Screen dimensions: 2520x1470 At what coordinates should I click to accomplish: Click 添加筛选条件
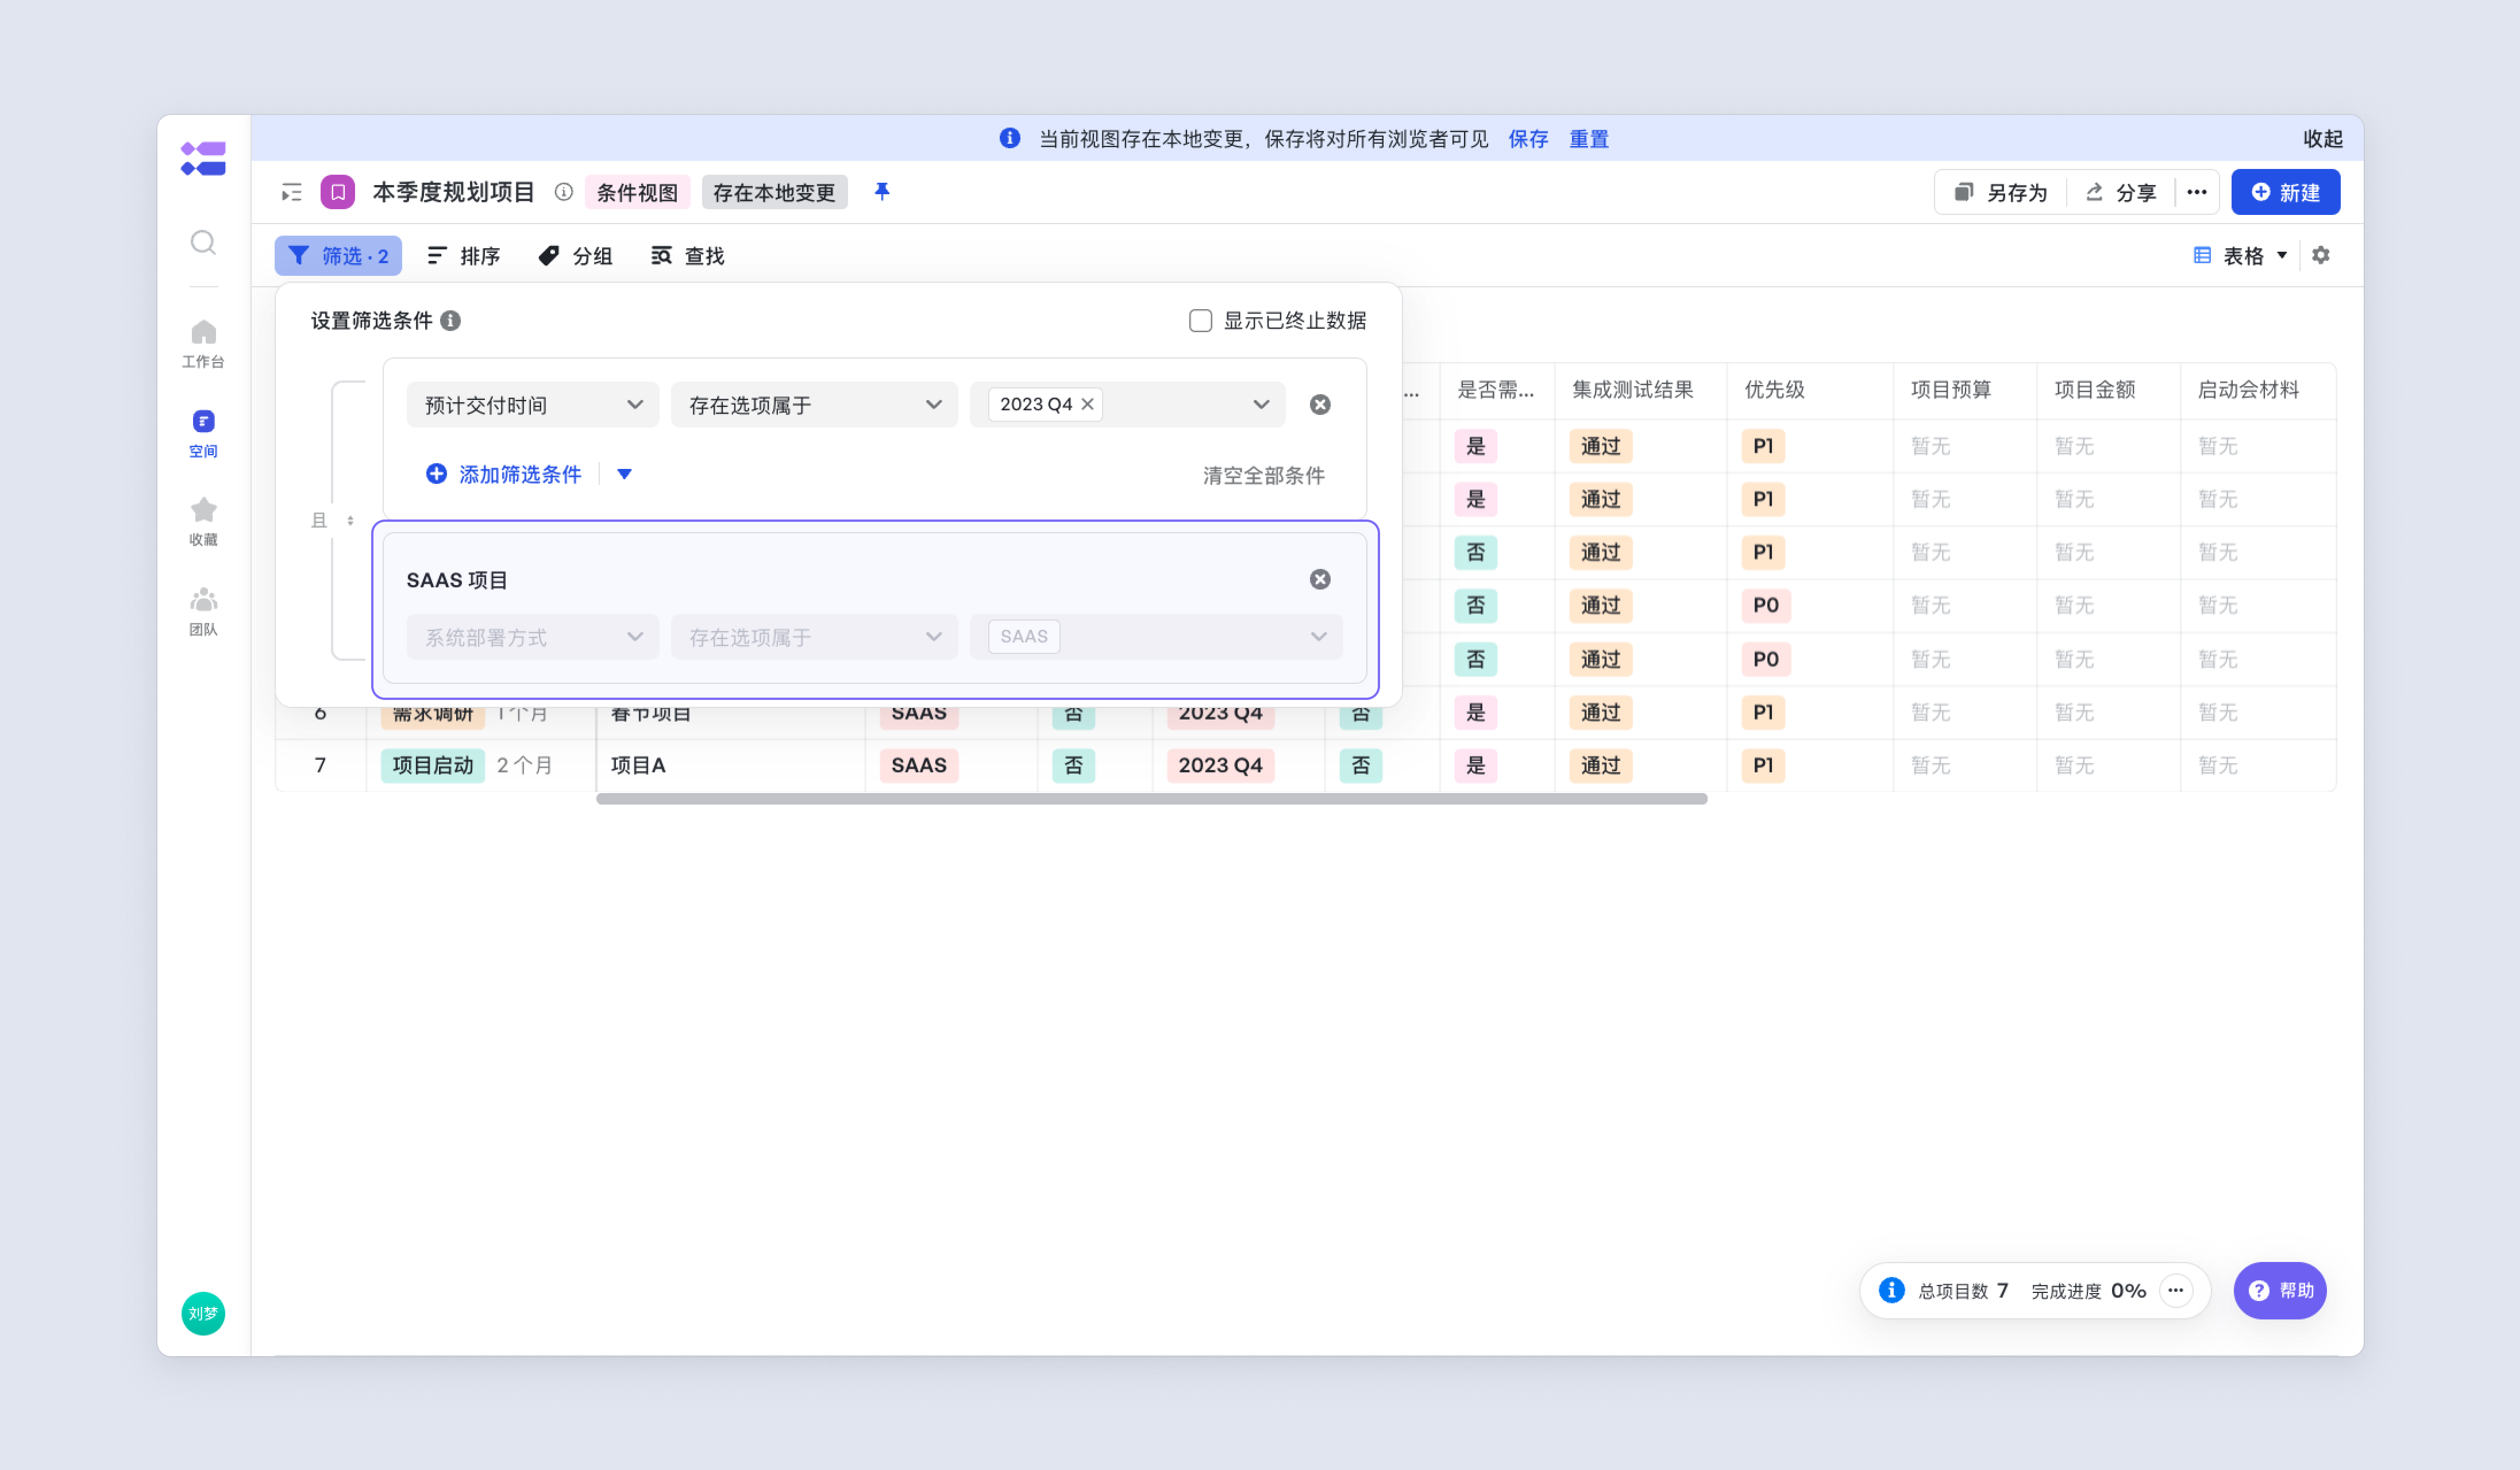(x=504, y=474)
